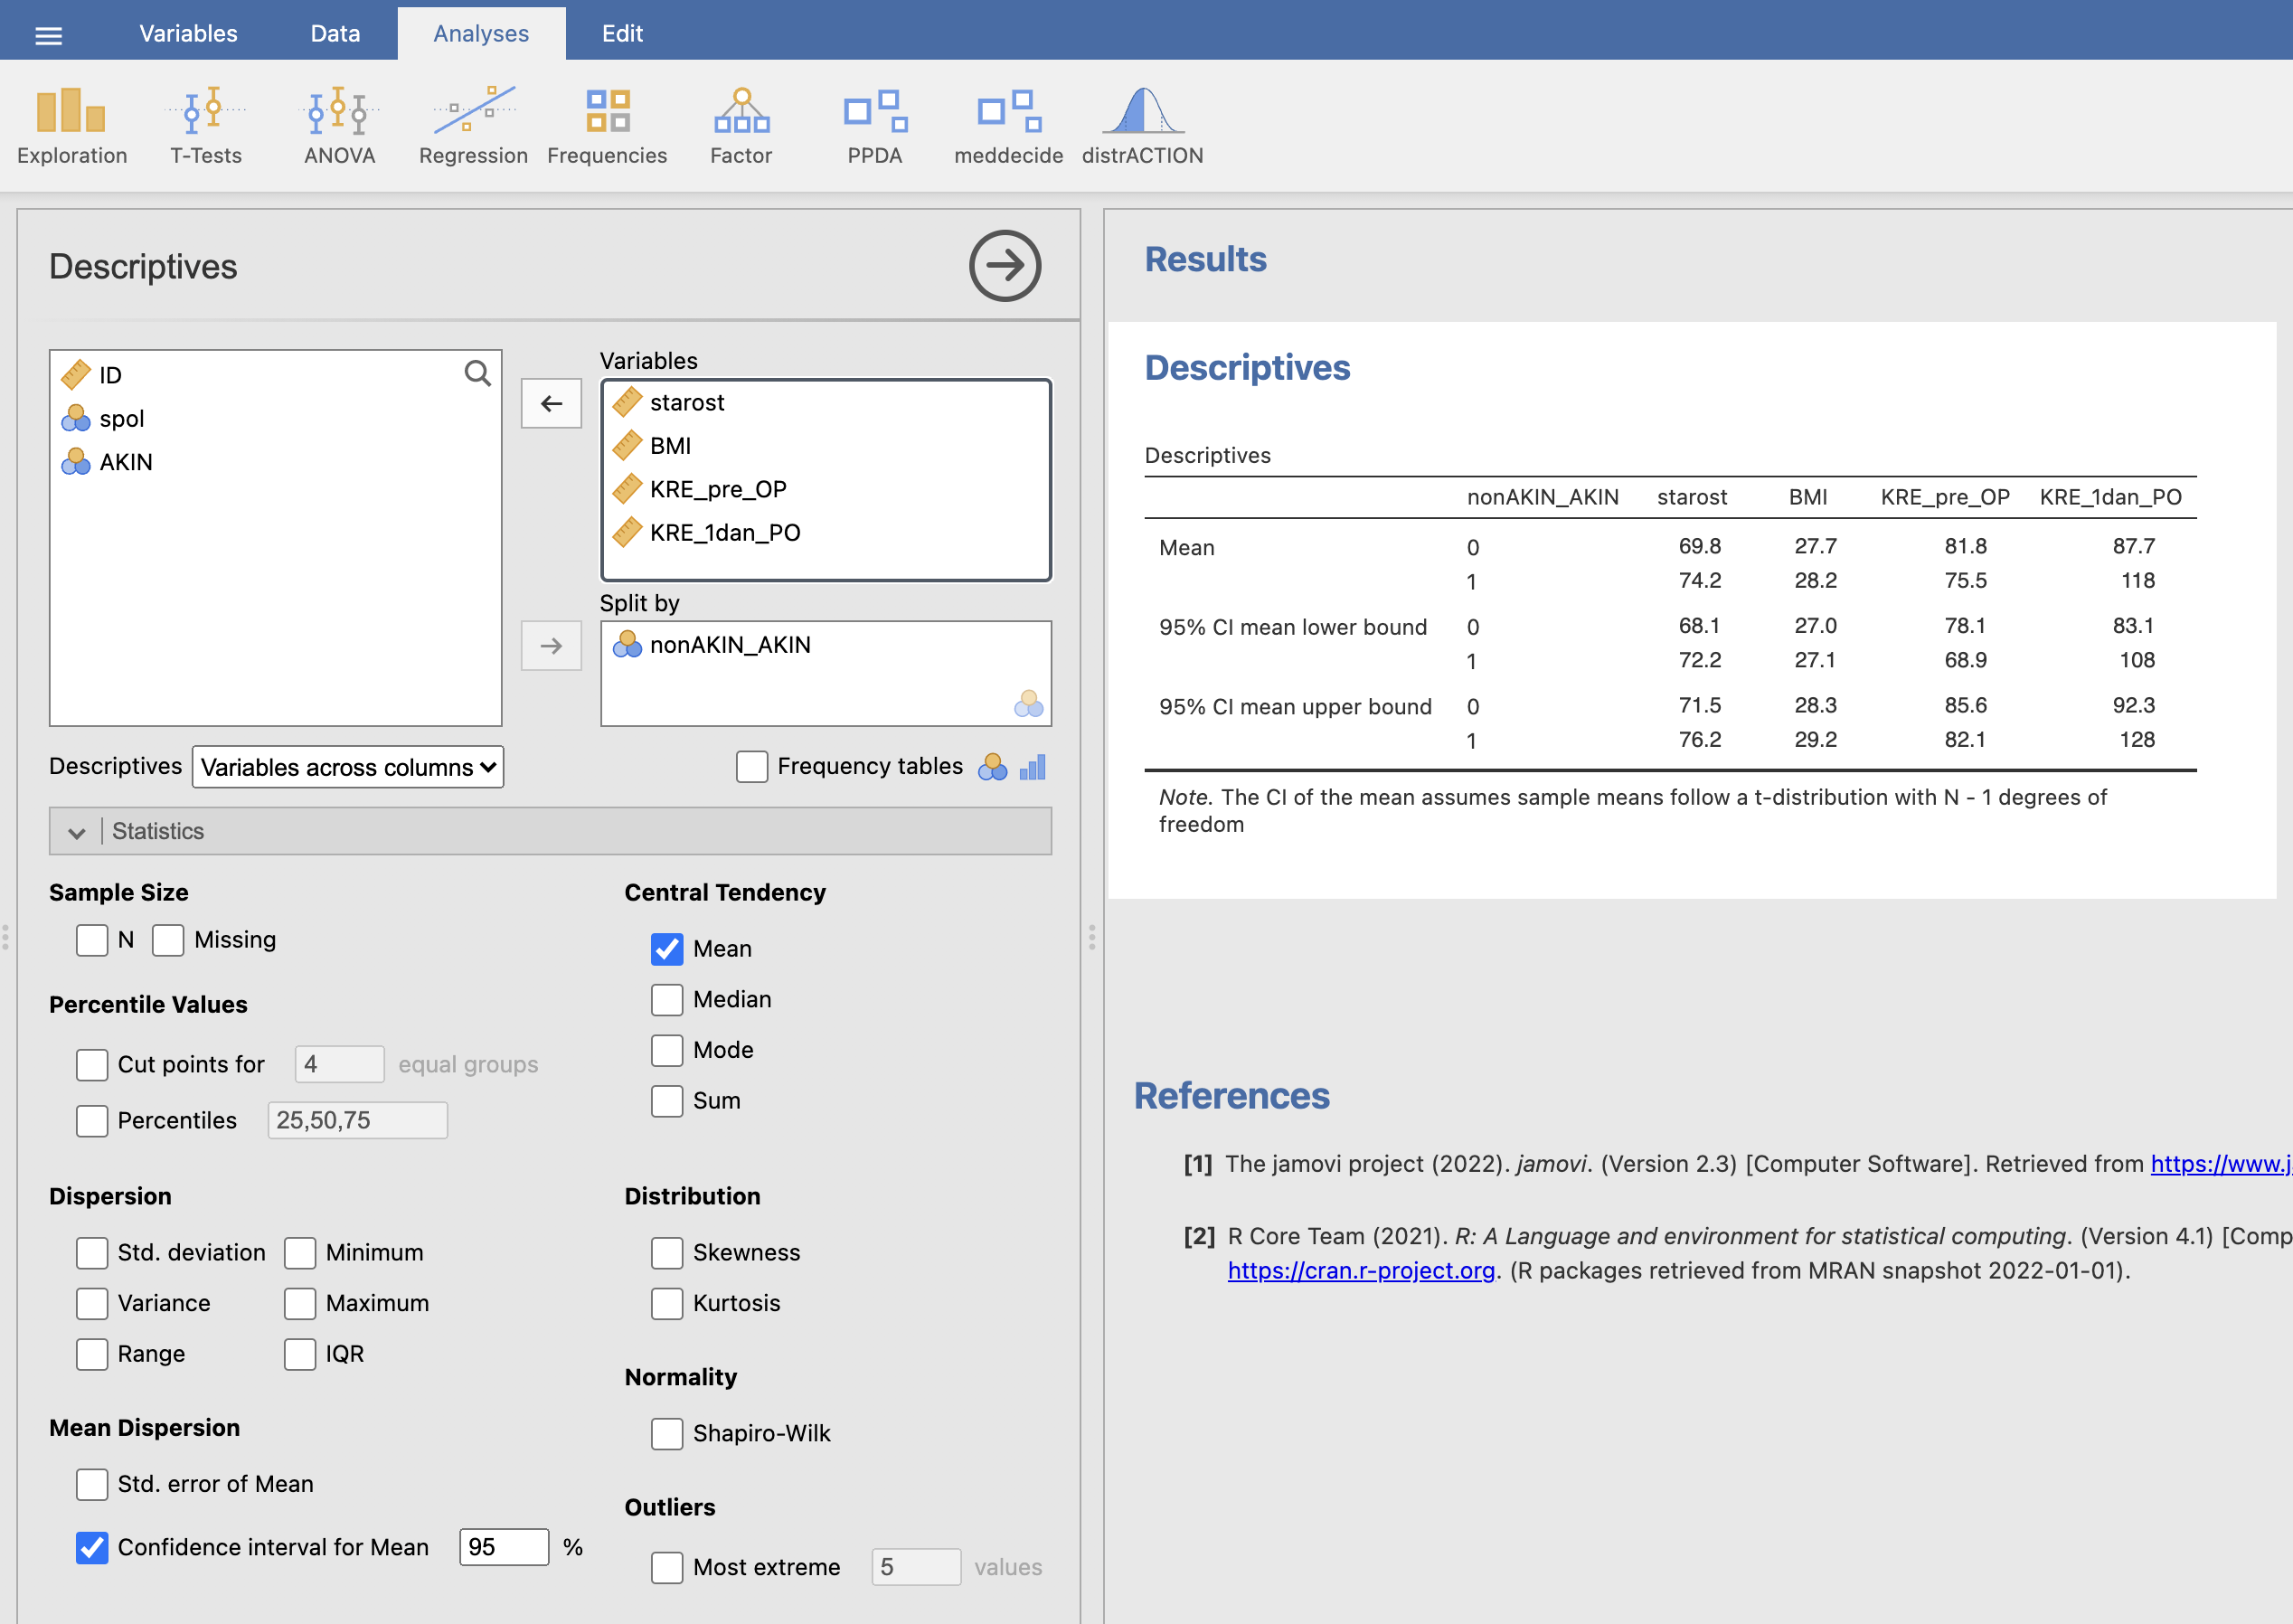Click the panel divider grip between options and results
2293x1624 pixels.
pos(1092,937)
